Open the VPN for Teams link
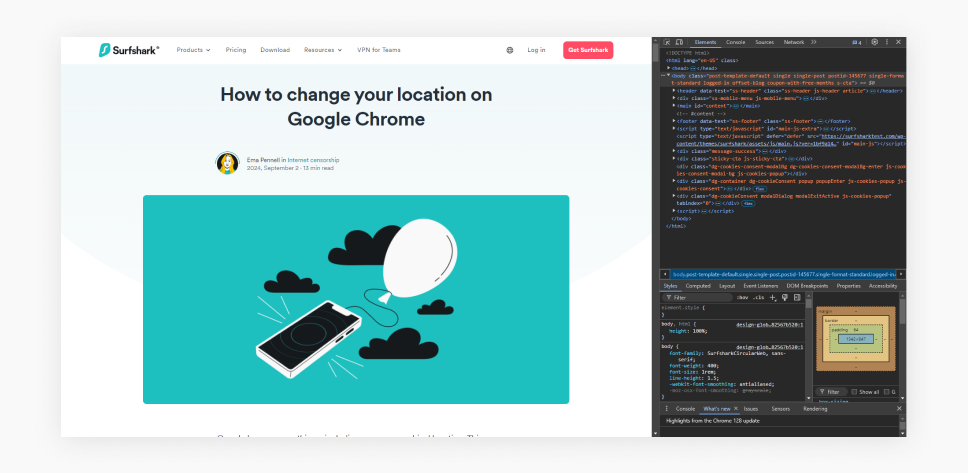Screen dimensions: 968x473 (x=378, y=50)
